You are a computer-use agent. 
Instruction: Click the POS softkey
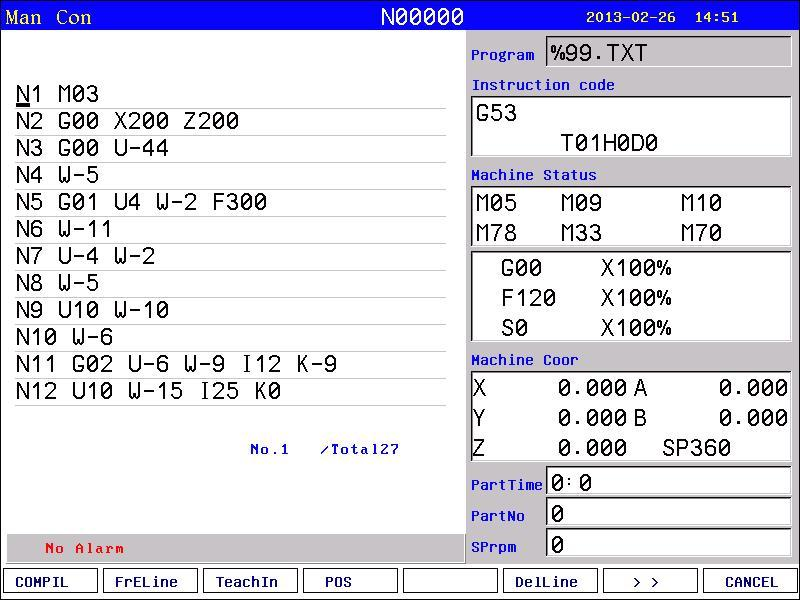pyautogui.click(x=350, y=582)
